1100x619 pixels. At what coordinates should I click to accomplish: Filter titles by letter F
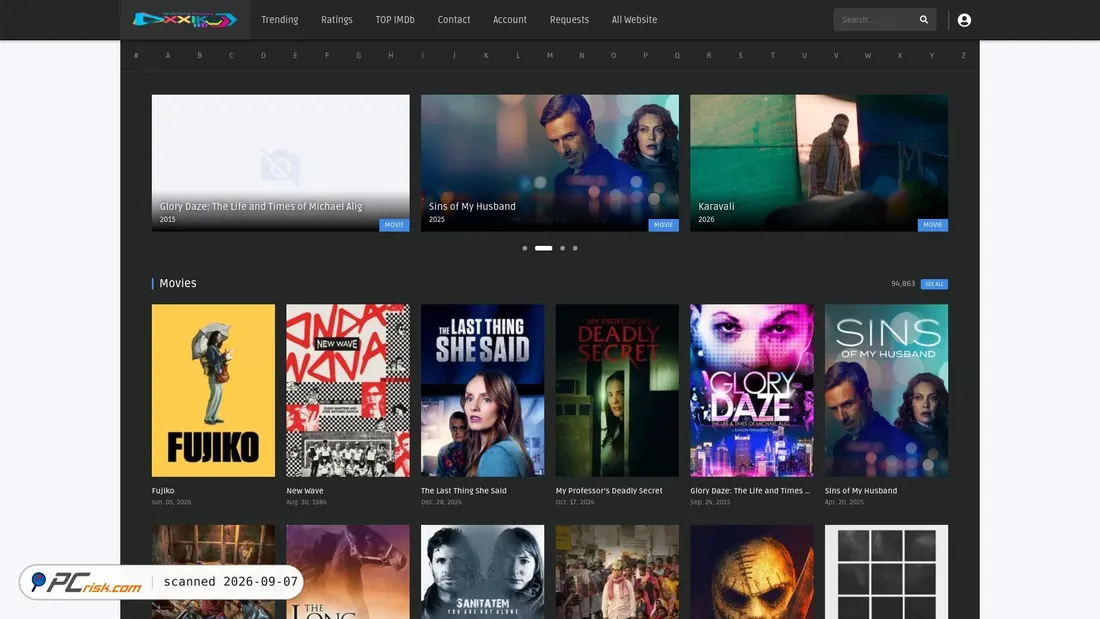(x=327, y=55)
